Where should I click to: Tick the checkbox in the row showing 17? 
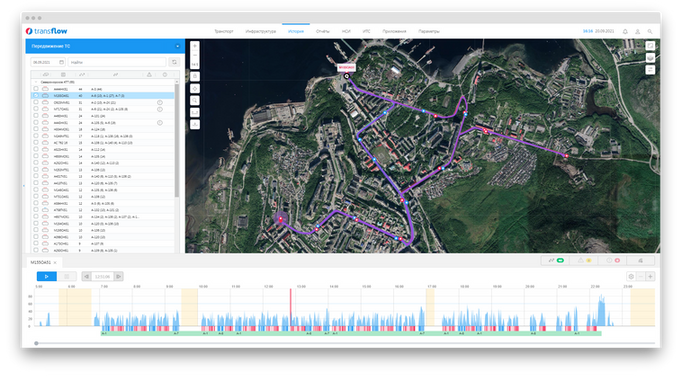pos(36,136)
